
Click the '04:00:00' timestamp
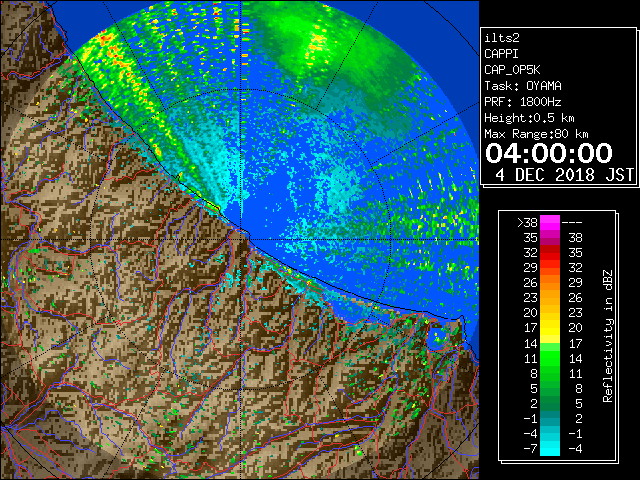[549, 153]
